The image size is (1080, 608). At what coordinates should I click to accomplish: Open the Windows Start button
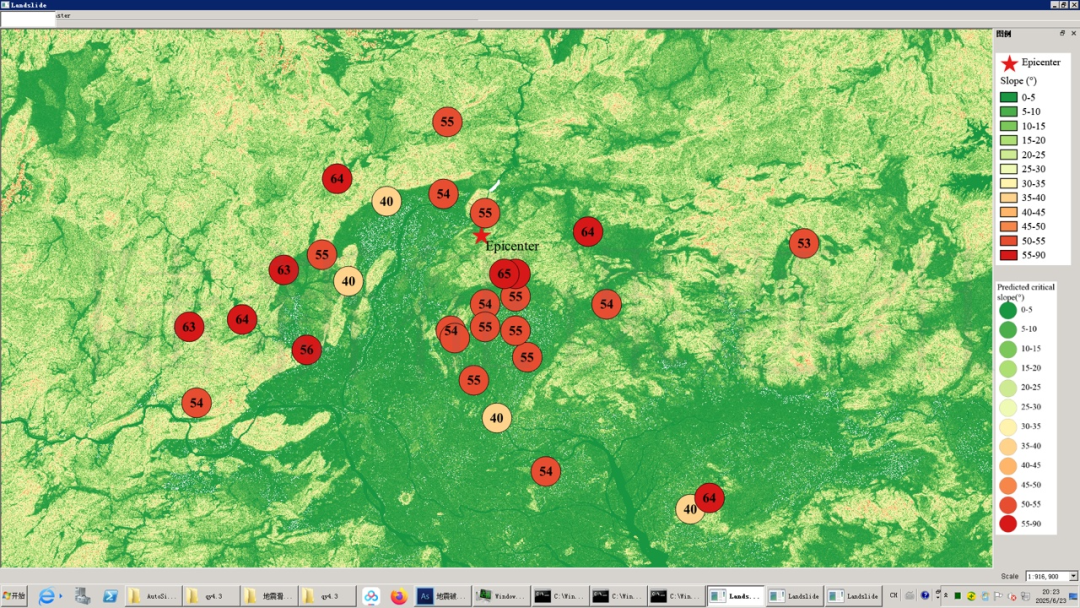click(15, 597)
